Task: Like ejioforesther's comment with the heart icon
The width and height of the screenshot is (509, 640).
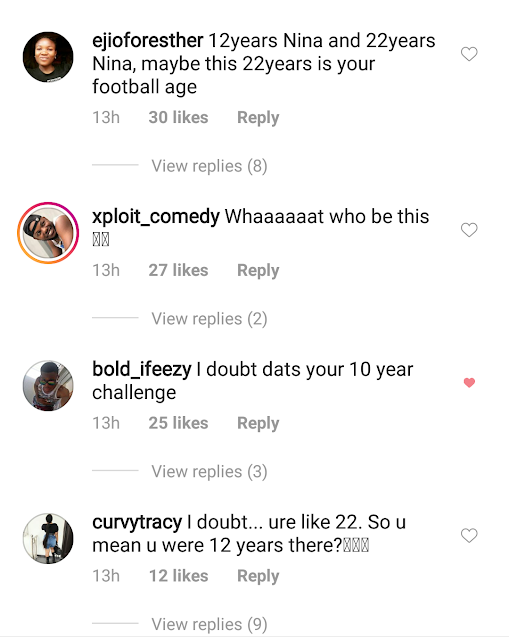Action: click(469, 54)
